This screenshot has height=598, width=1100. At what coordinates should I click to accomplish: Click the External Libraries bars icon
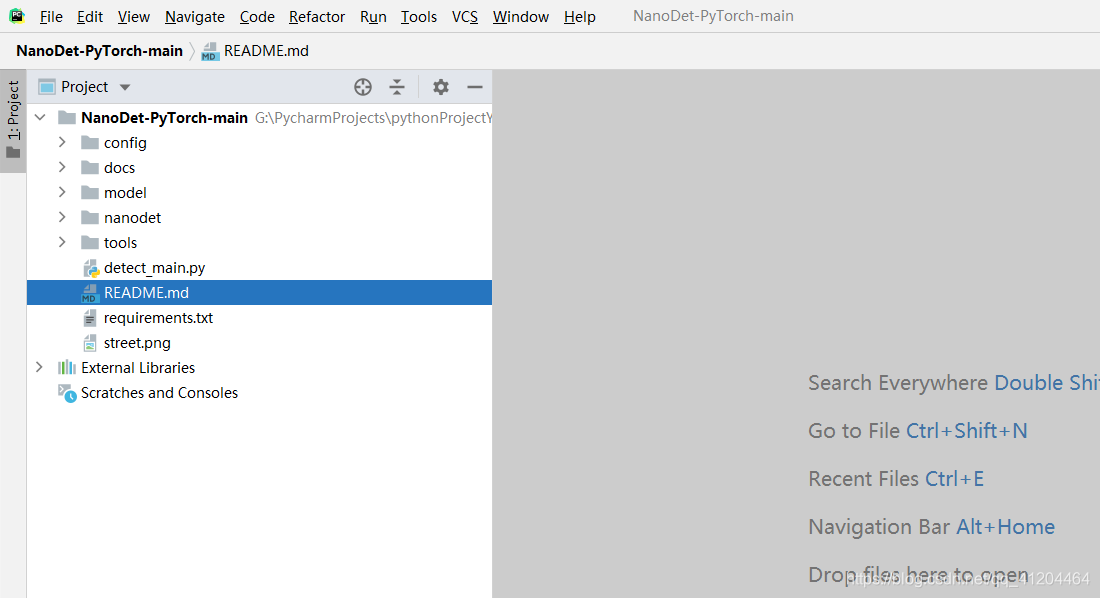point(67,368)
